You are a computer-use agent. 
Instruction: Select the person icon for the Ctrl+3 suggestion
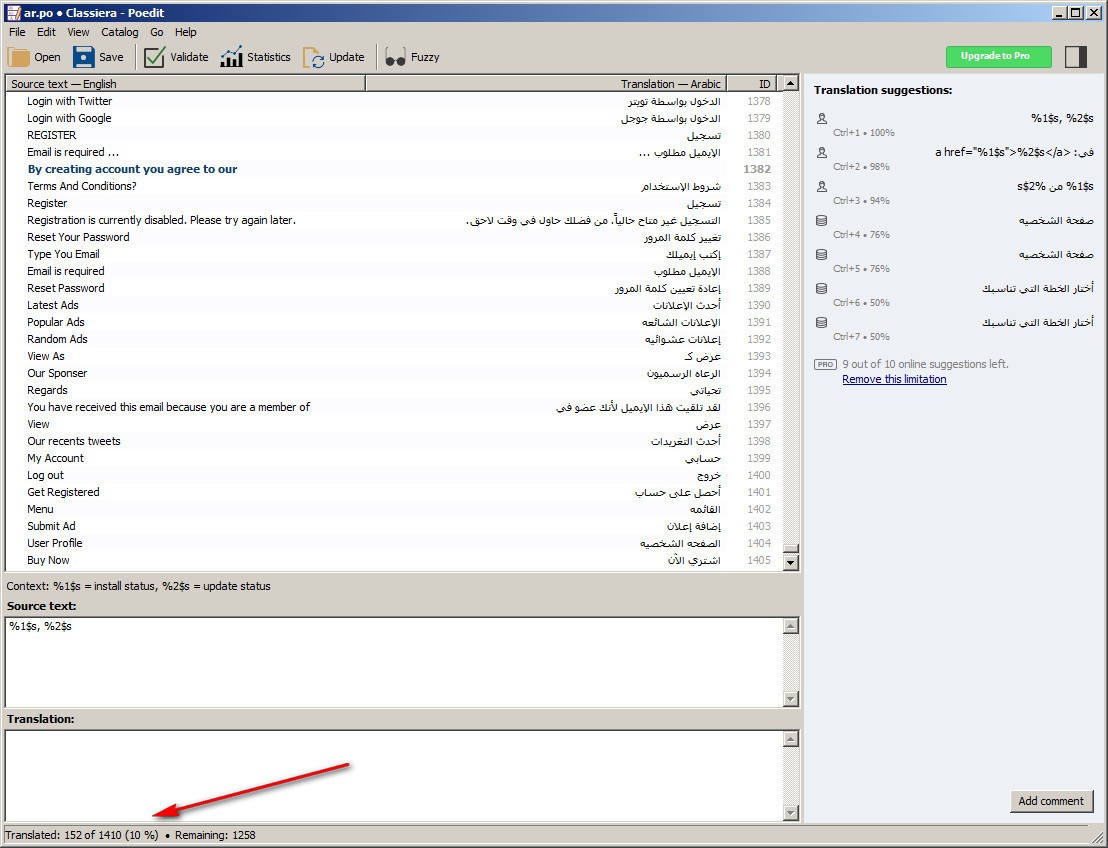(x=821, y=187)
